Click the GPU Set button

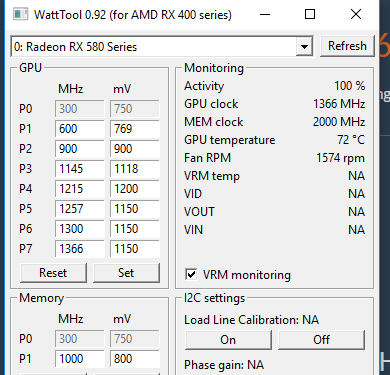(126, 273)
